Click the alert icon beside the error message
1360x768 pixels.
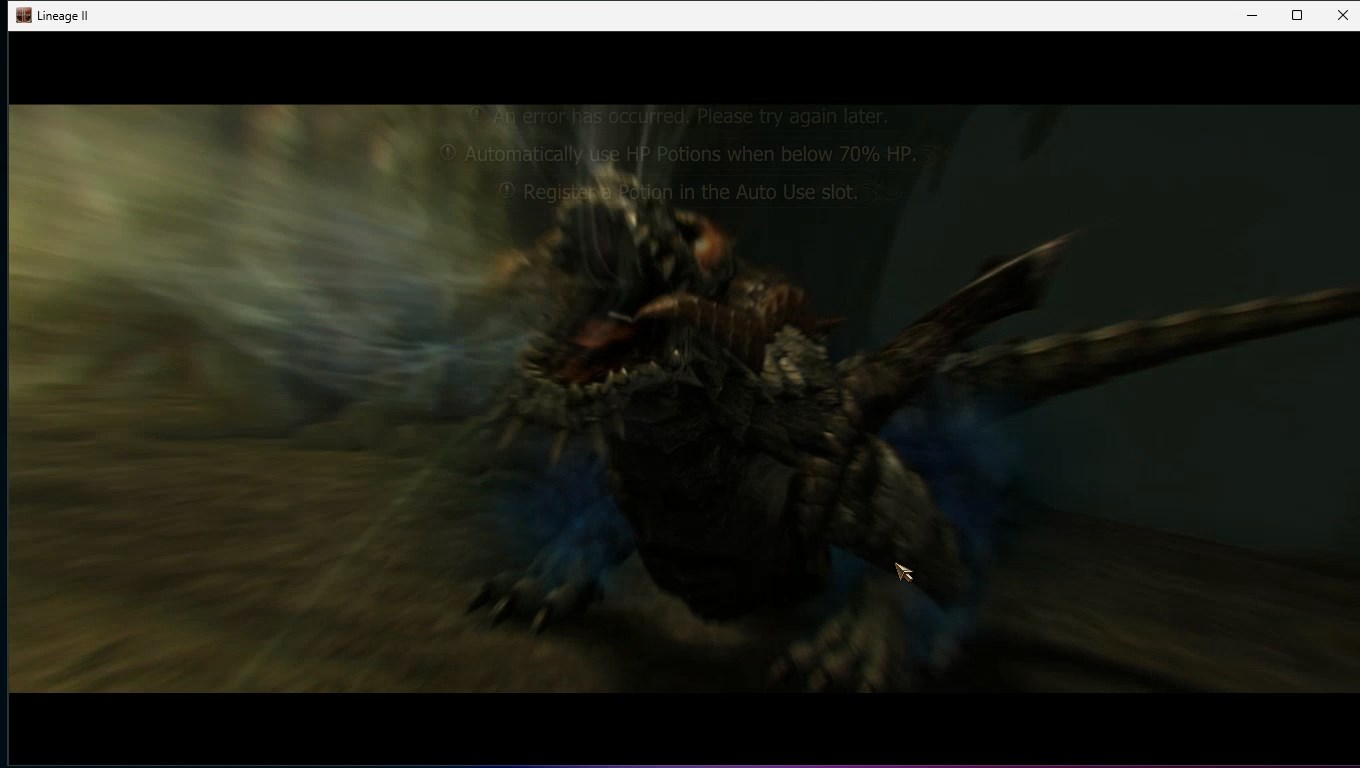pos(477,115)
